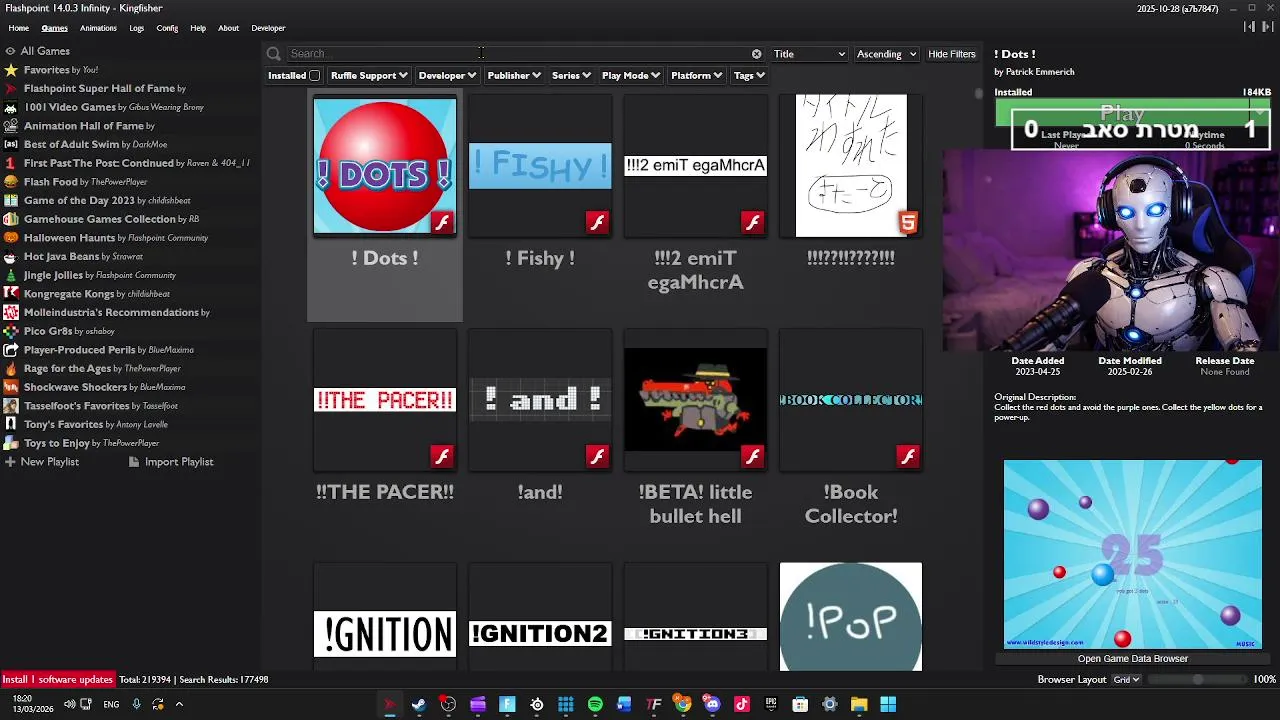This screenshot has width=1280, height=720.
Task: Click the plus icon for New Playlist
Action: pos(10,462)
